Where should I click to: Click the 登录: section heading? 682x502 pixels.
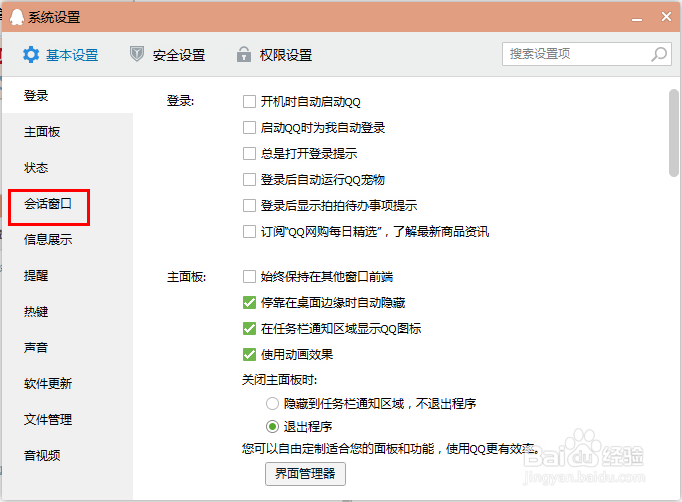pos(181,101)
